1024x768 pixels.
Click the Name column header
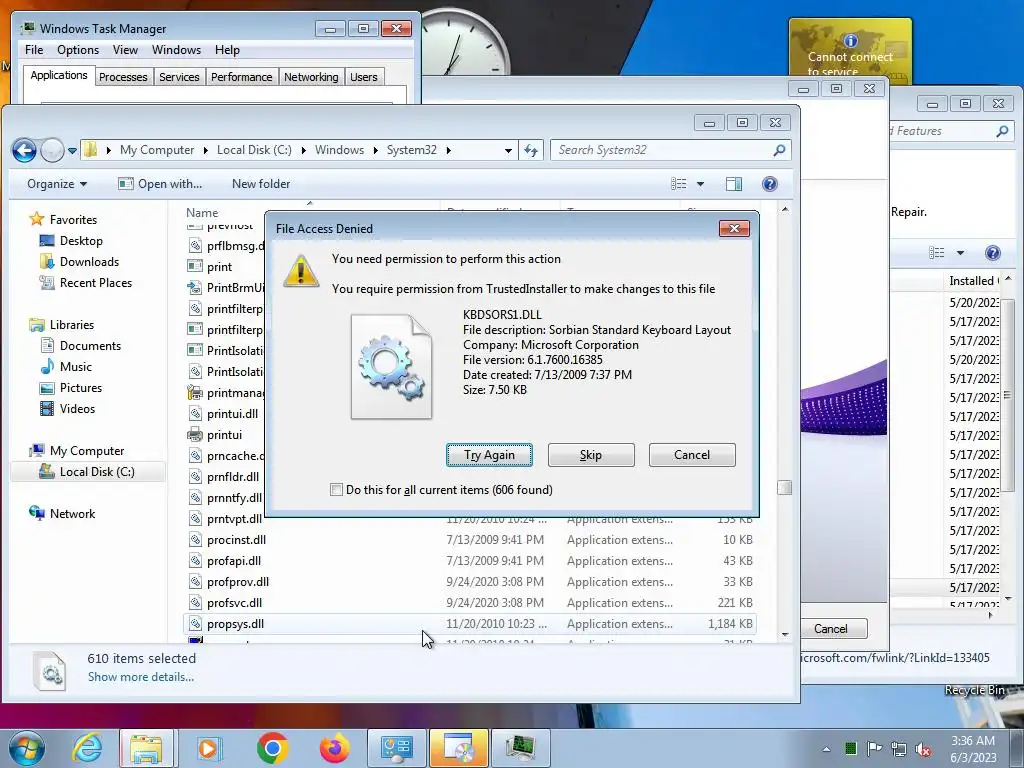pos(202,213)
